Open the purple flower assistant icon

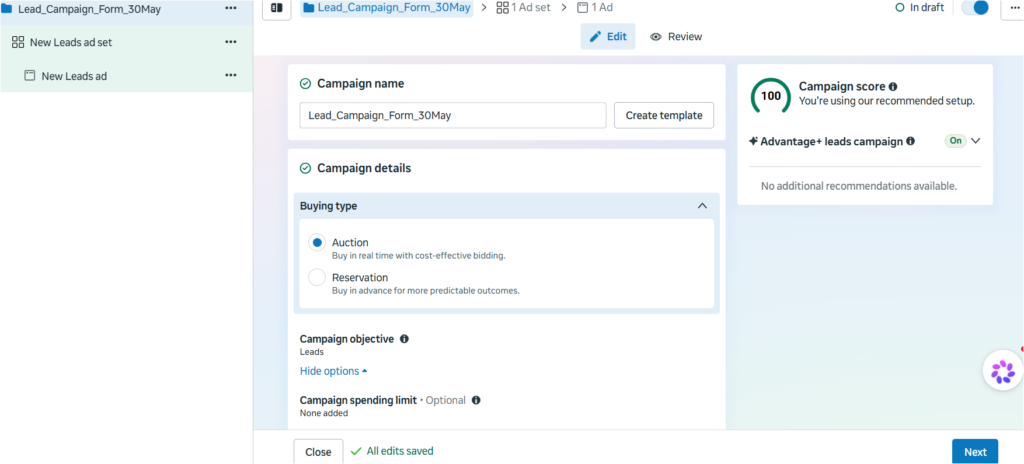tap(1002, 371)
